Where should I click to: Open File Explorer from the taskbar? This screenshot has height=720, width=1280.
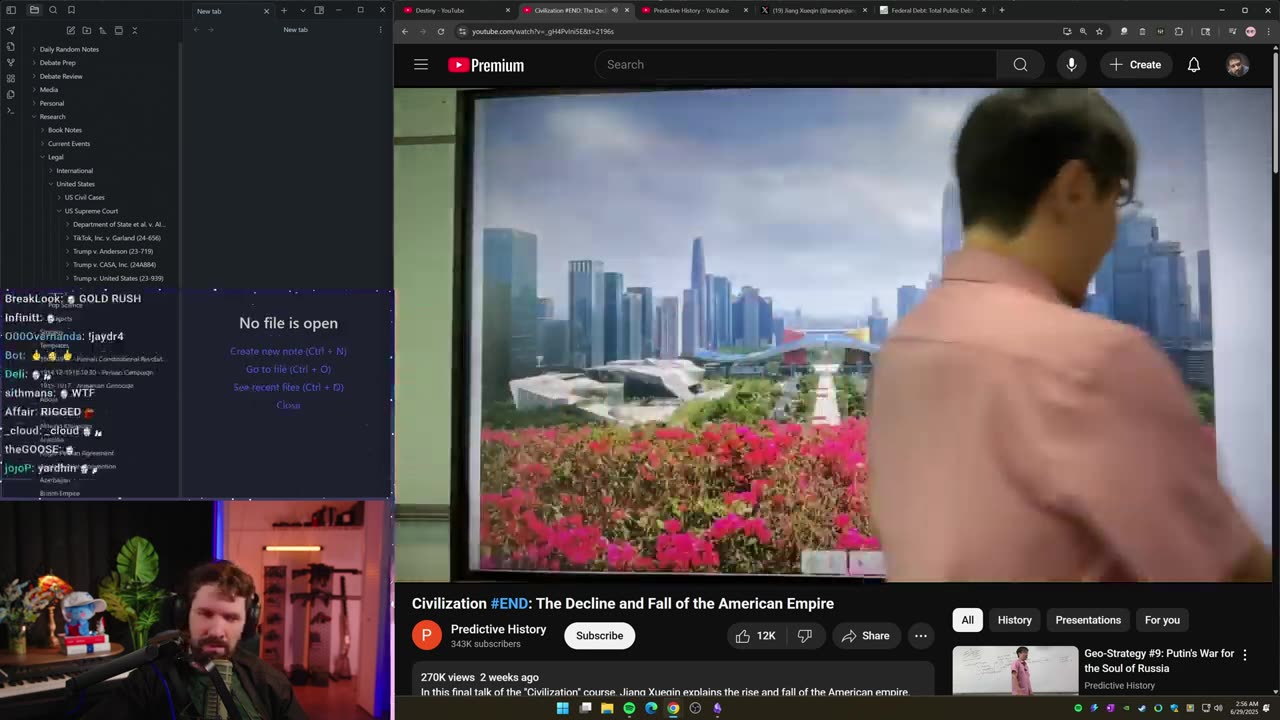607,708
